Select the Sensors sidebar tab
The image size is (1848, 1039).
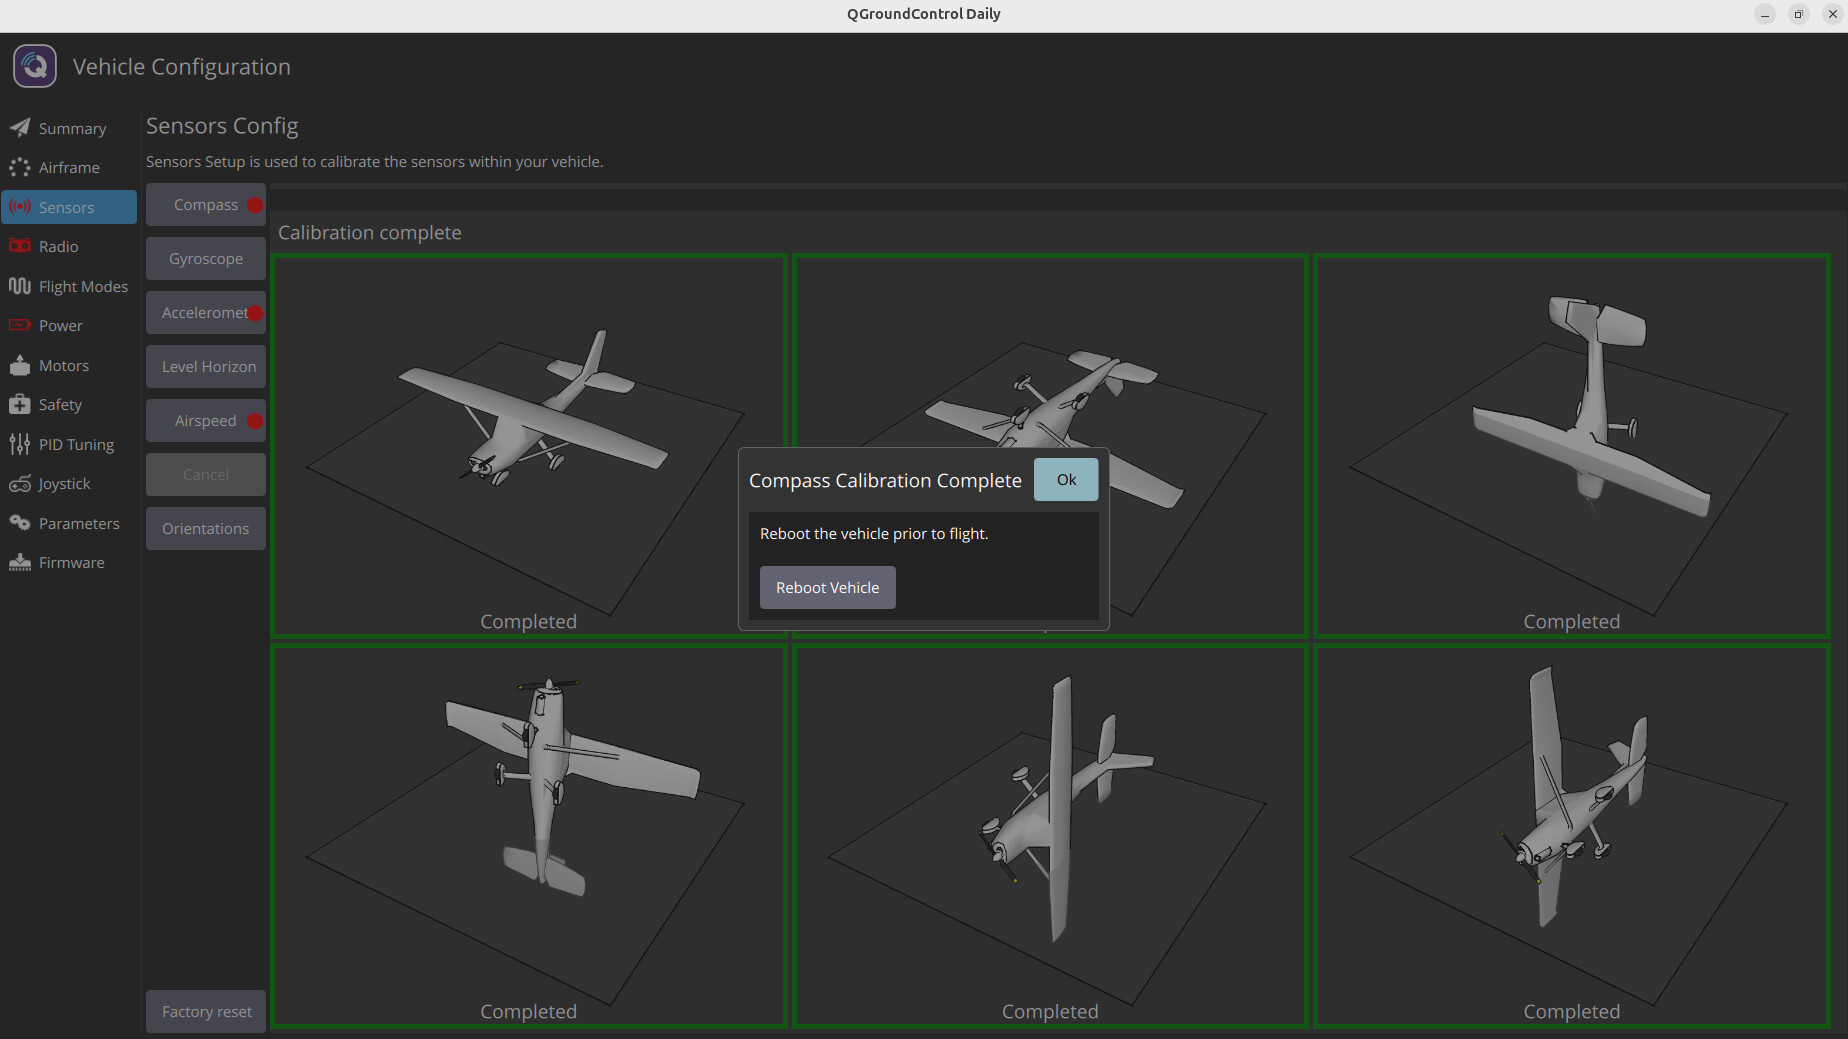click(x=68, y=207)
